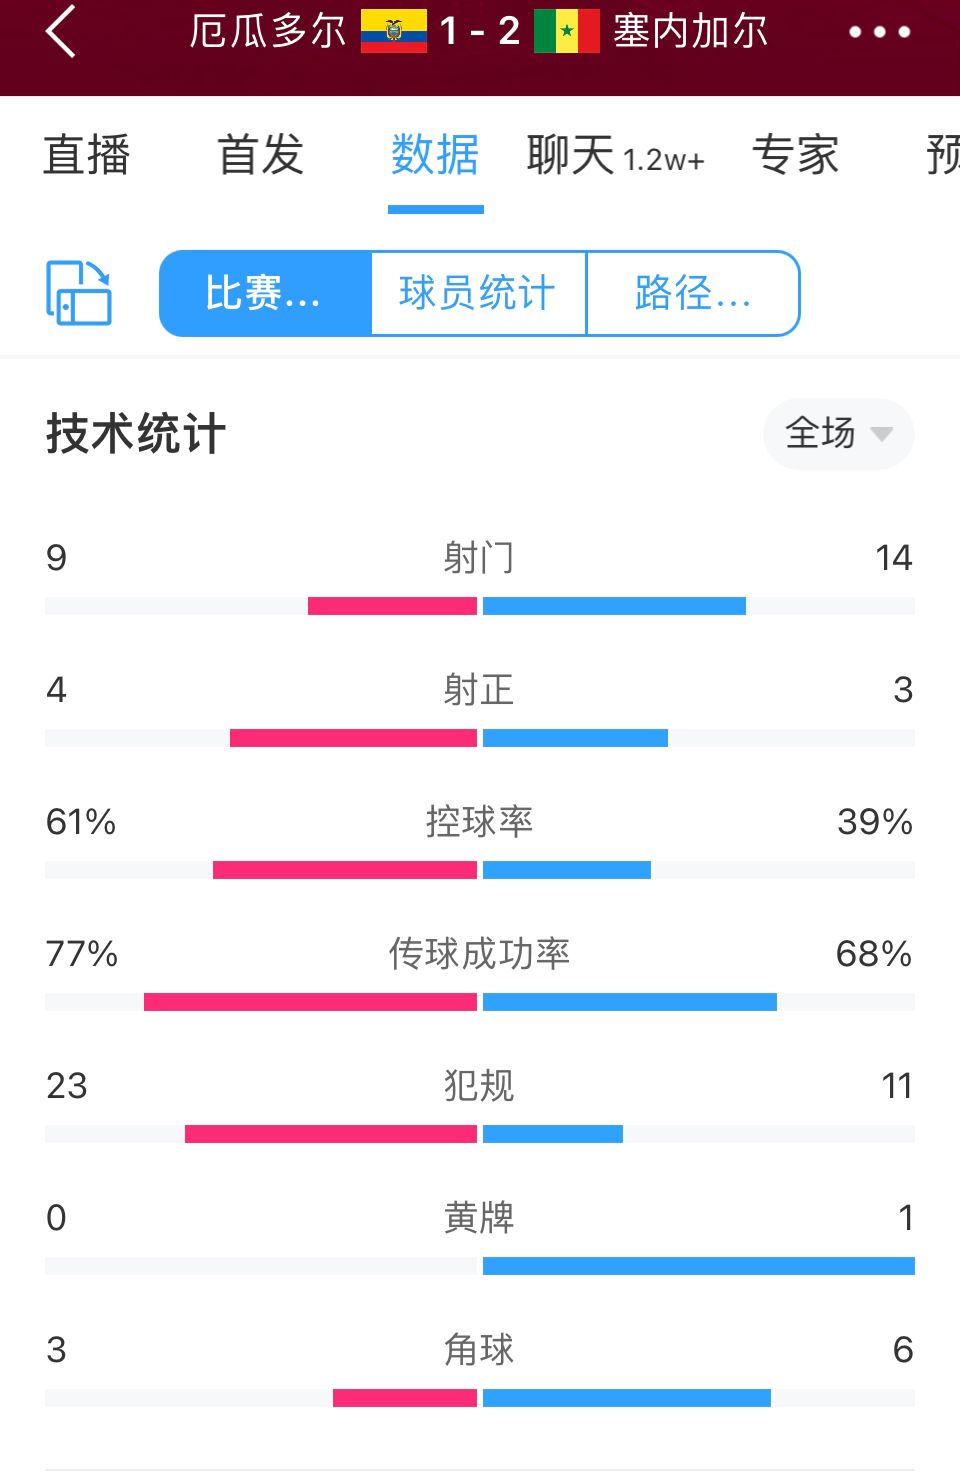Open the three-dot more menu
This screenshot has height=1475, width=960.
[879, 32]
